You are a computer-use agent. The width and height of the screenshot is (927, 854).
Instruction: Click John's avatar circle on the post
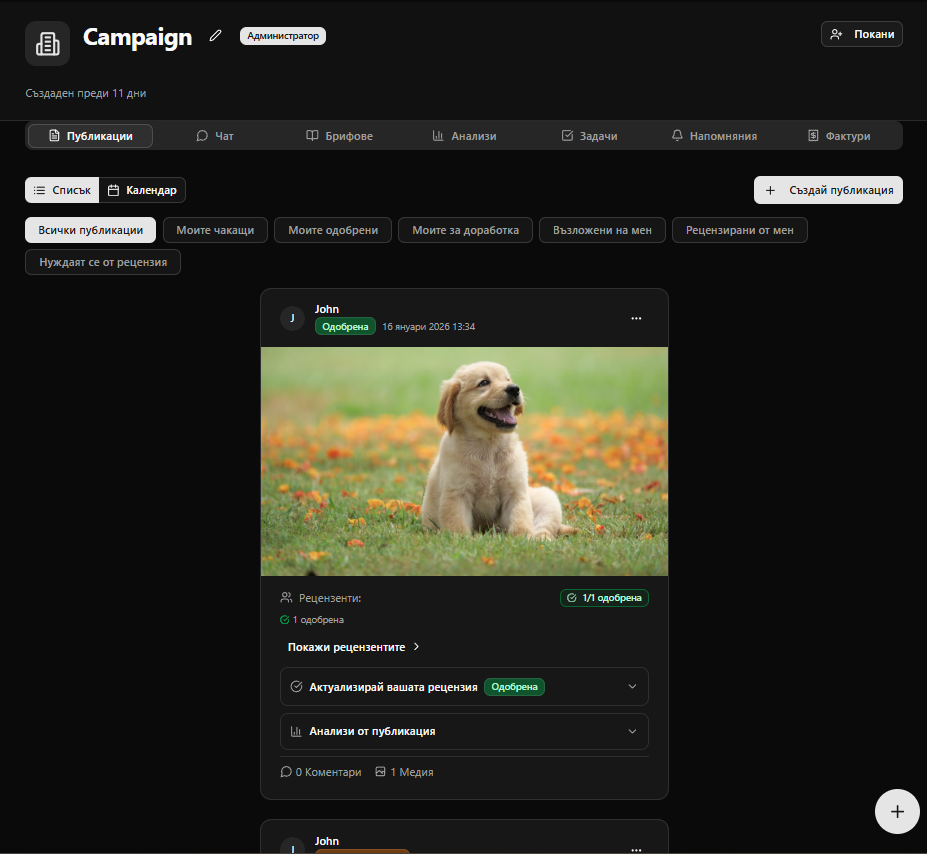292,318
